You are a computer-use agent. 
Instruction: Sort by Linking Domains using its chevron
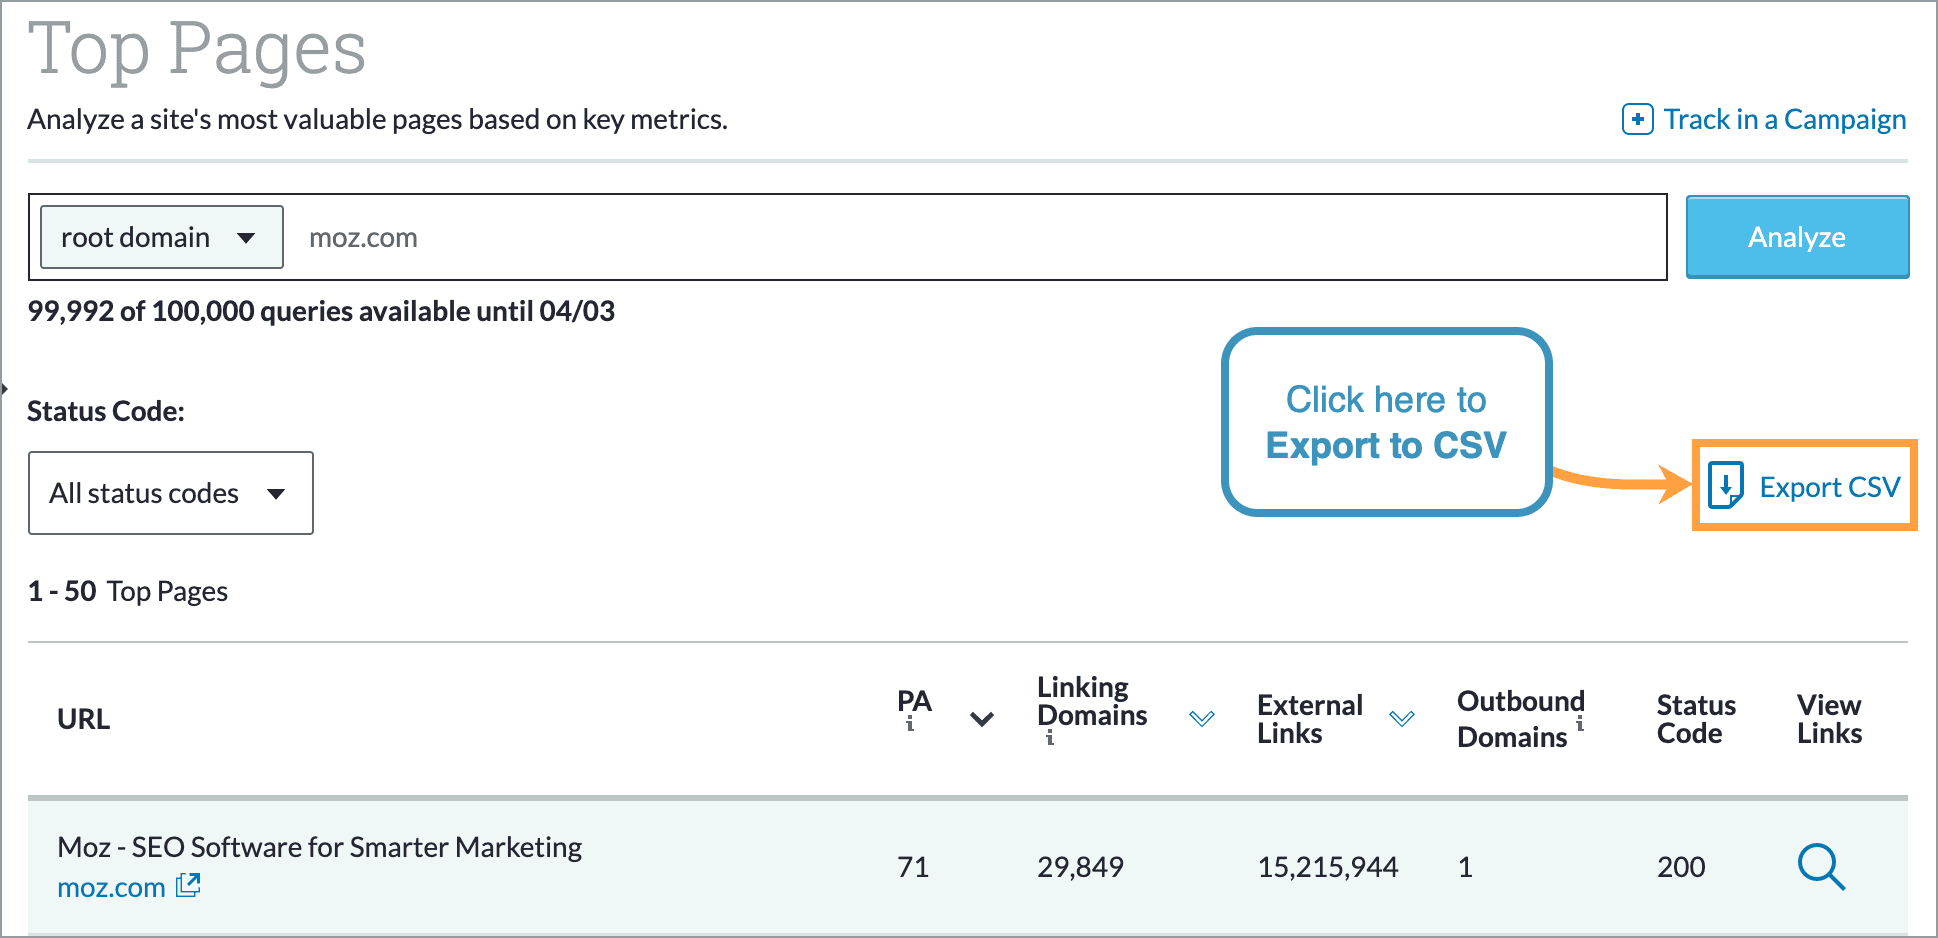coord(1203,716)
